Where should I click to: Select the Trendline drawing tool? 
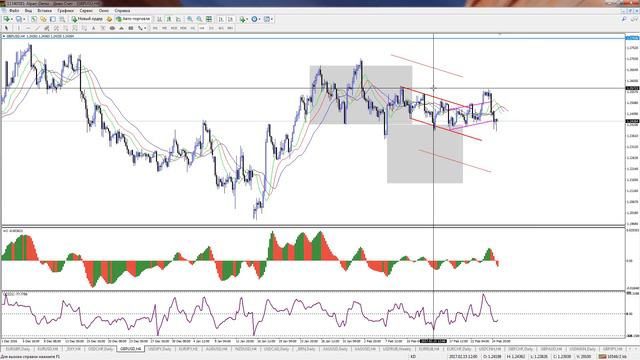37,28
